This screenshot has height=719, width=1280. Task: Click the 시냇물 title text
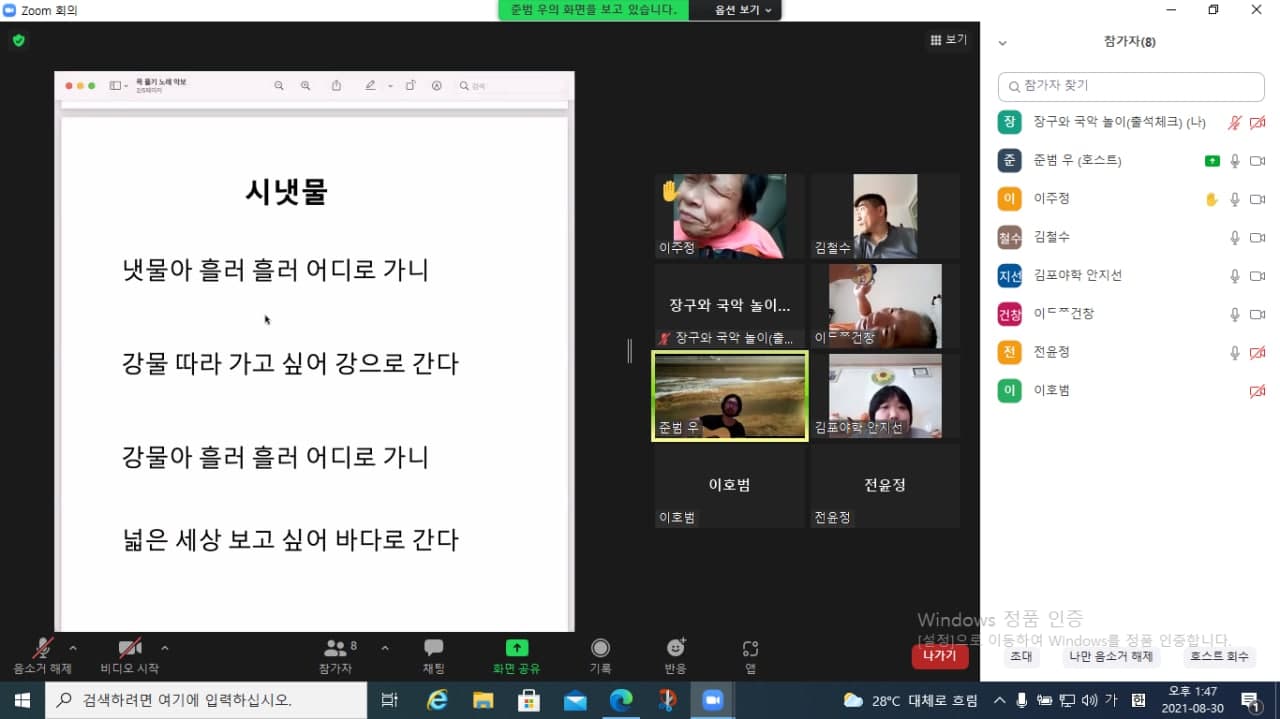coord(287,192)
